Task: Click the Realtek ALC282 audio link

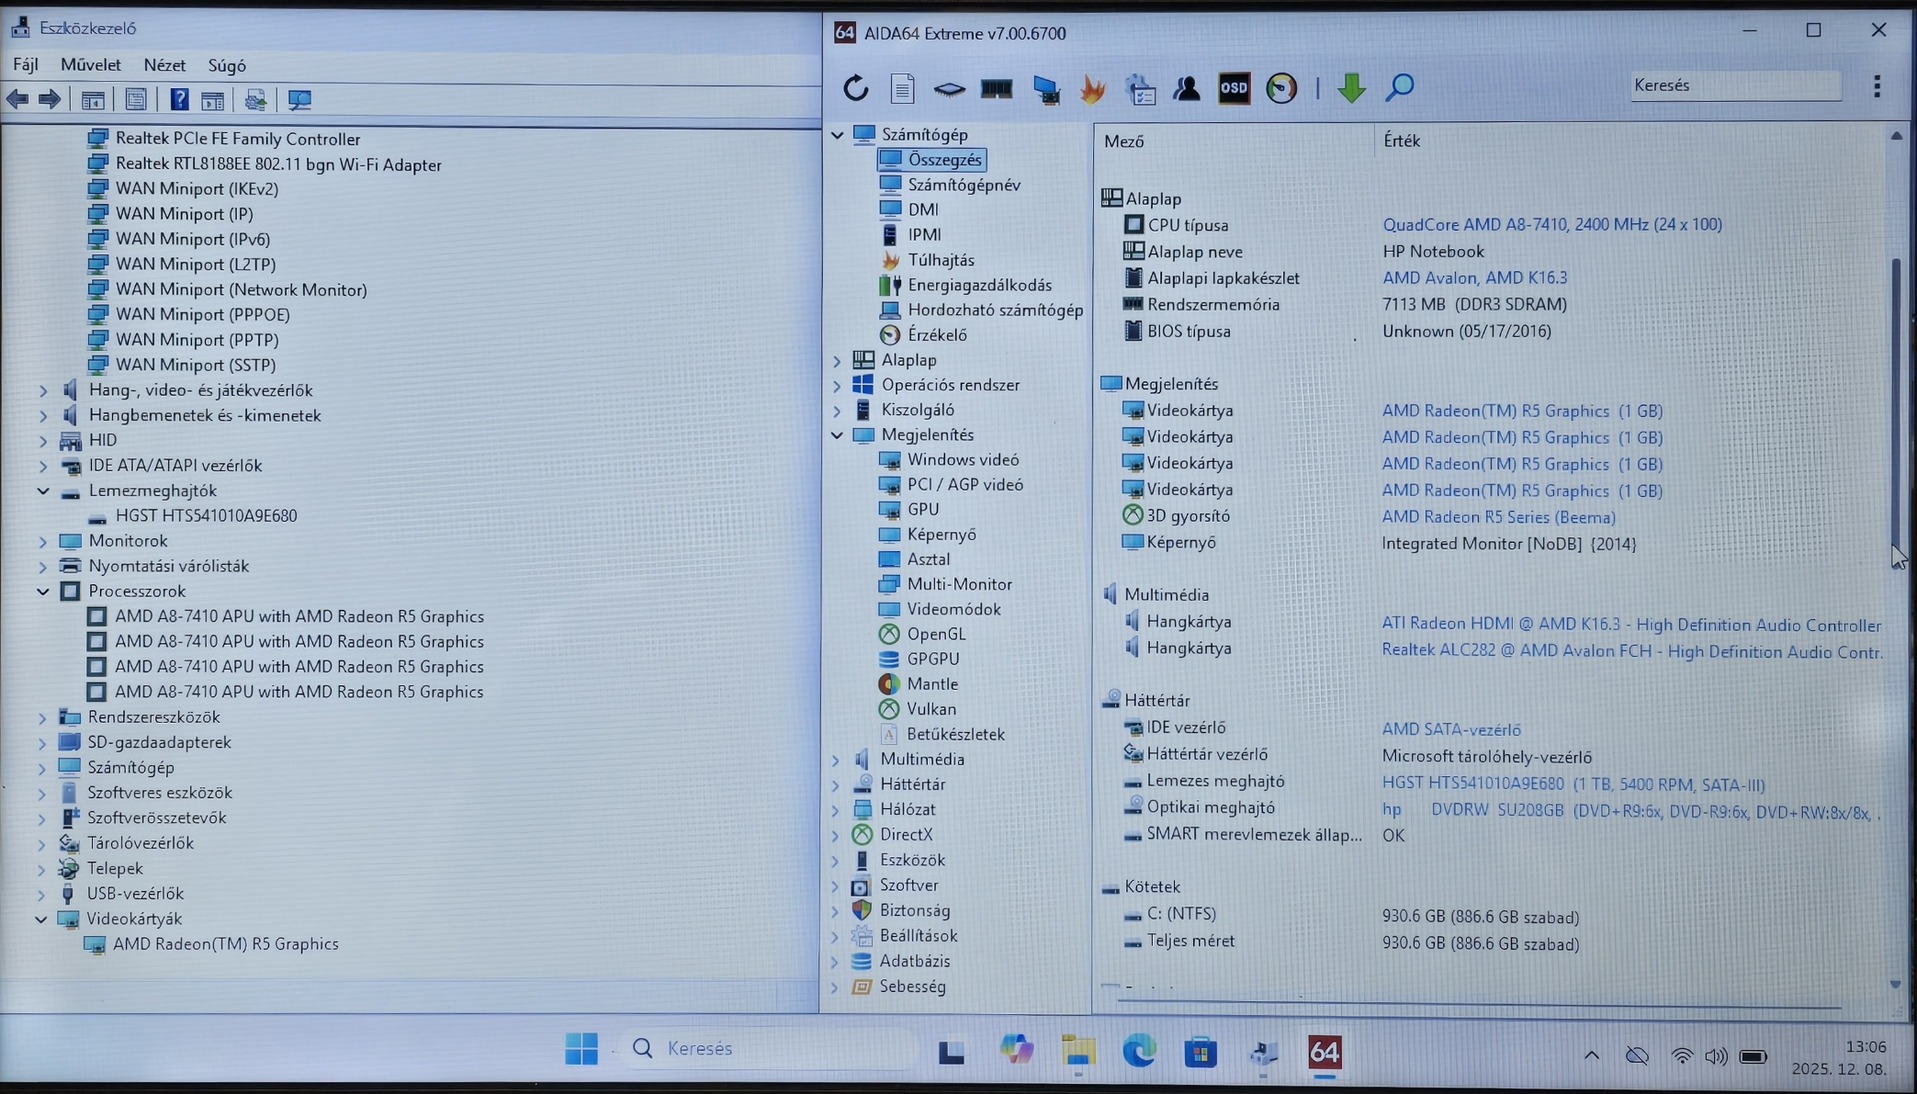Action: (x=1632, y=652)
